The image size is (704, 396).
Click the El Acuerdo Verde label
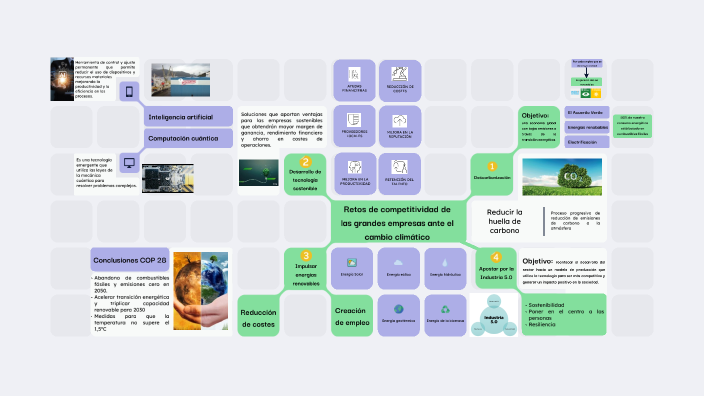[x=587, y=113]
